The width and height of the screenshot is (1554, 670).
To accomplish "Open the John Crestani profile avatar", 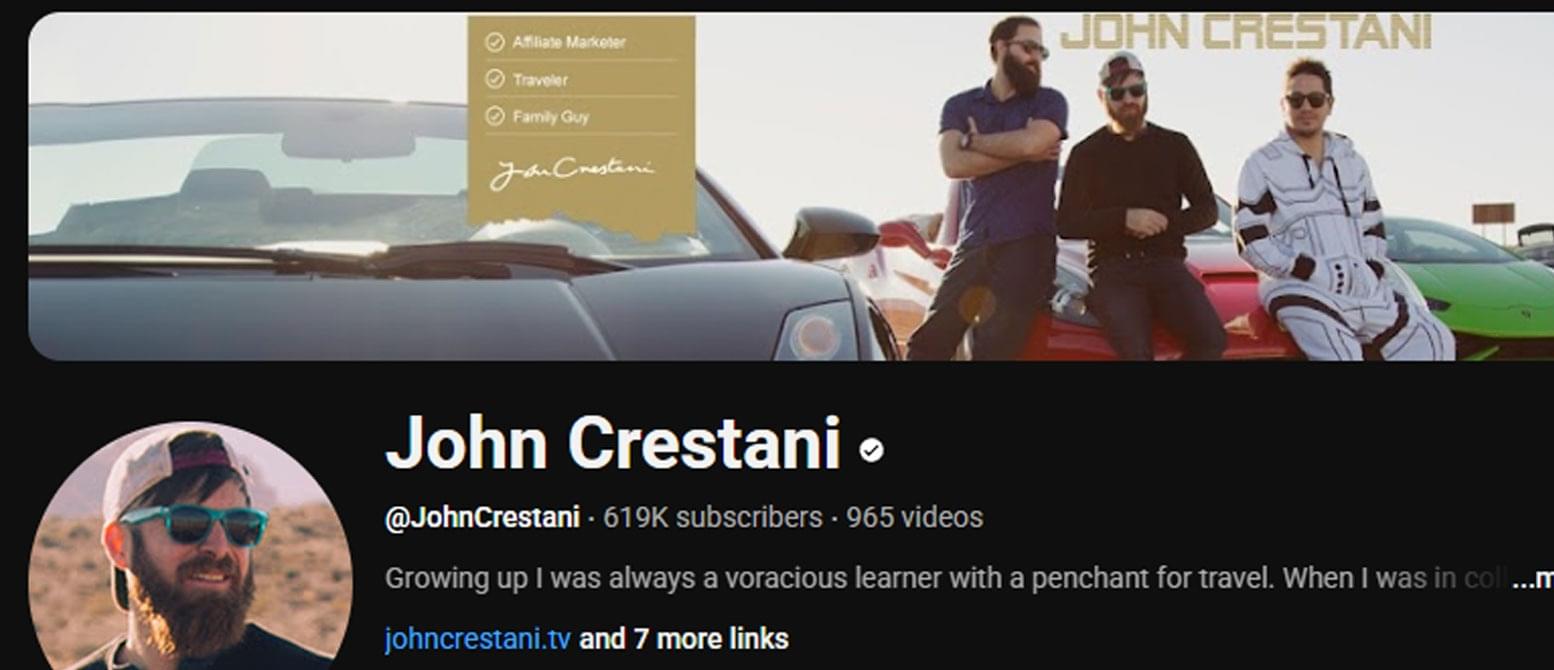I will 190,546.
